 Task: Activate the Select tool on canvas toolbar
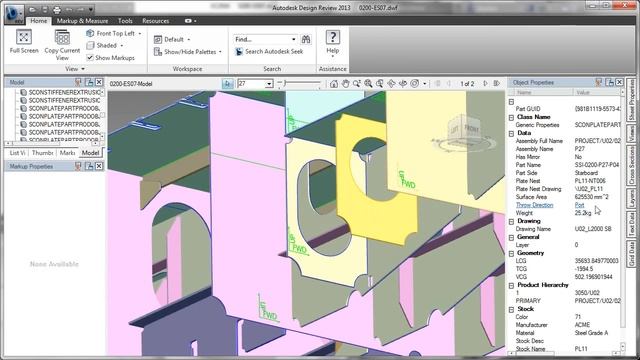point(228,84)
